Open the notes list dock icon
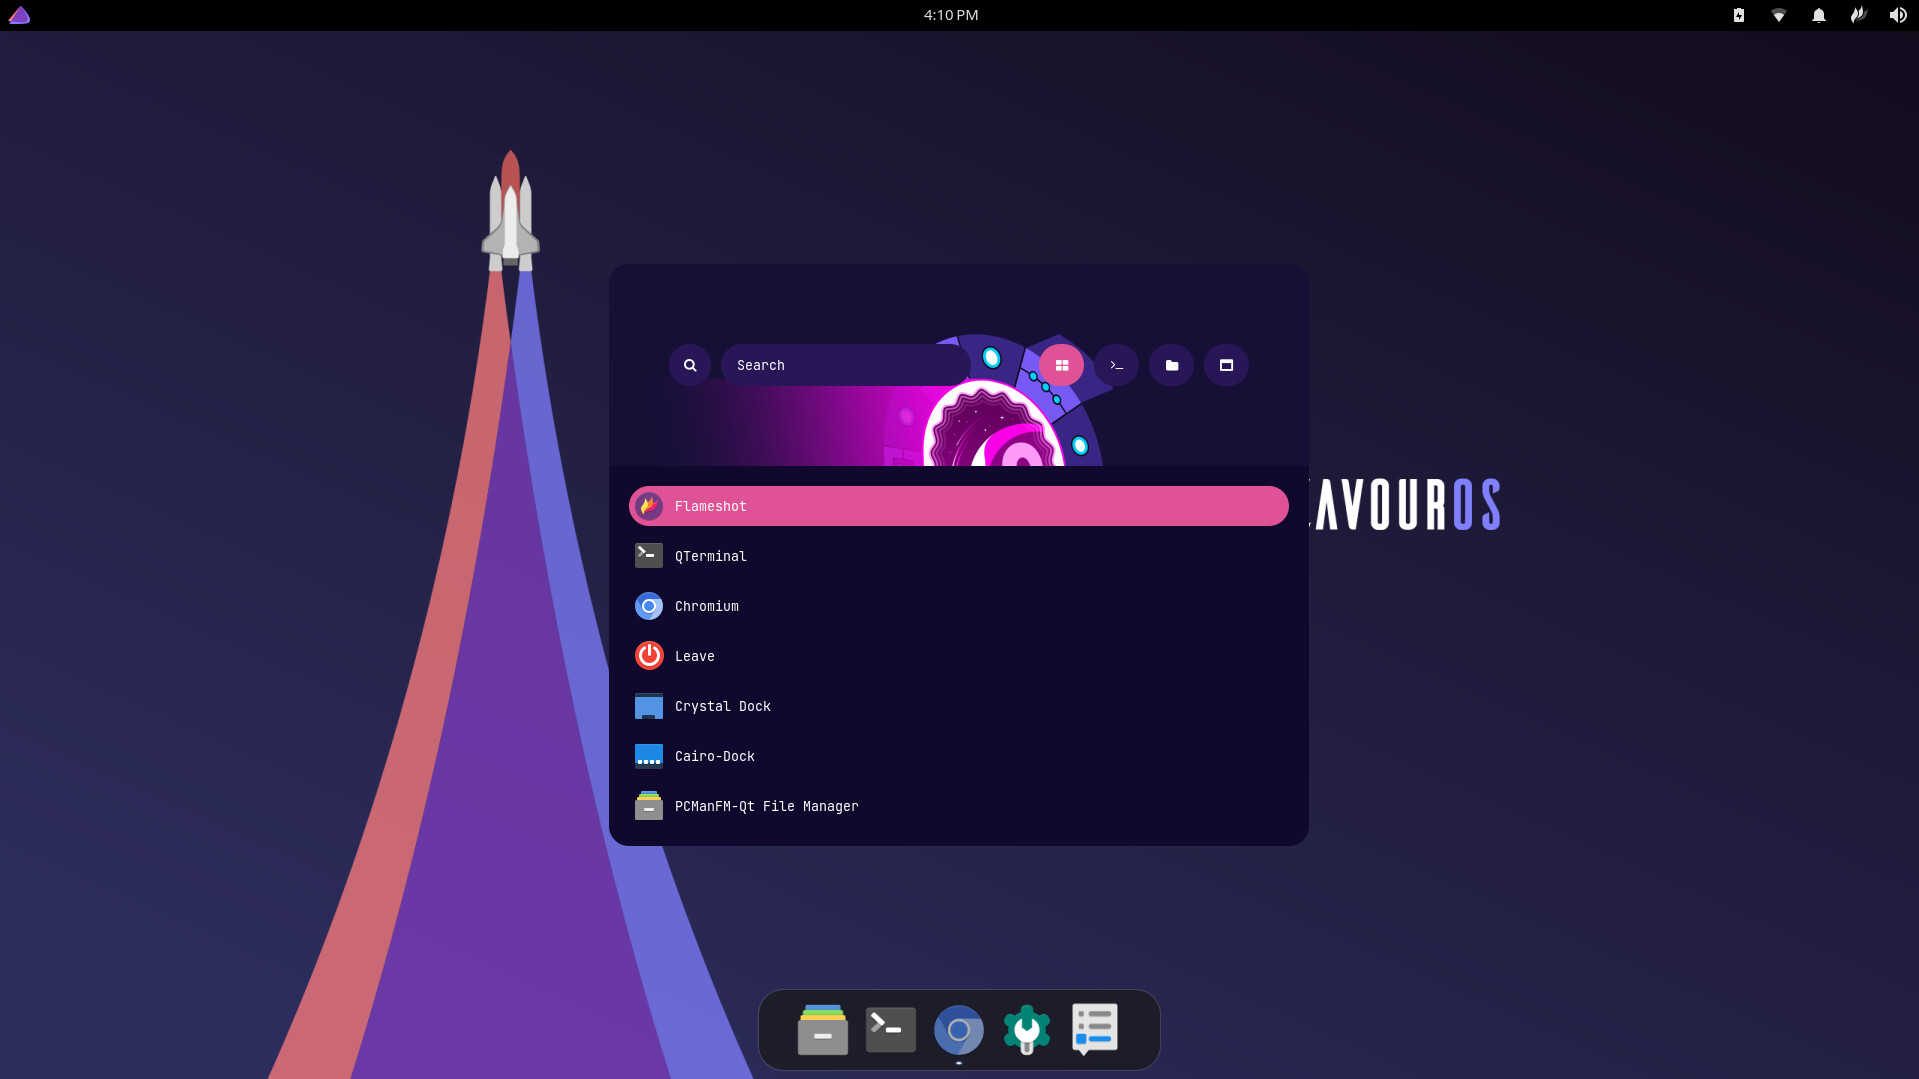Image resolution: width=1919 pixels, height=1079 pixels. tap(1094, 1029)
